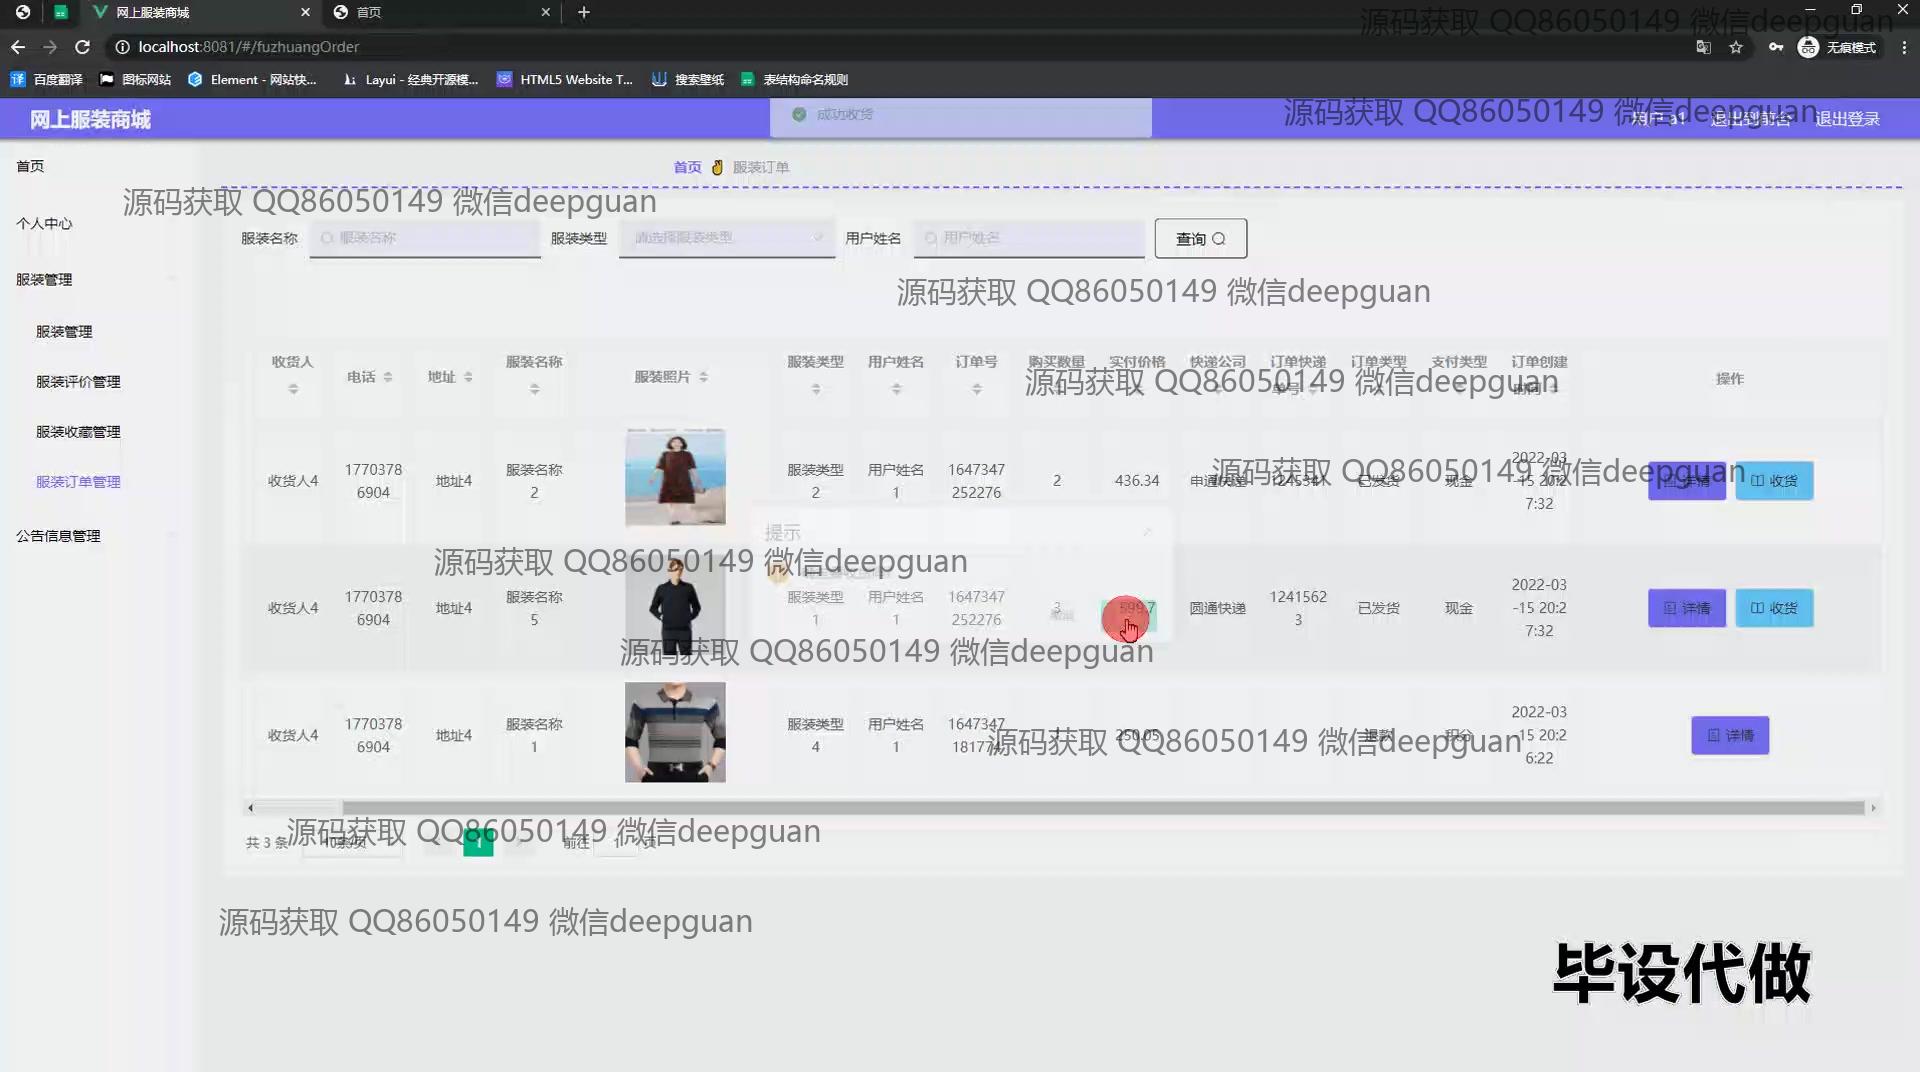1920x1072 pixels.
Task: Sort table by 服装类型 column arrows
Action: coord(816,389)
